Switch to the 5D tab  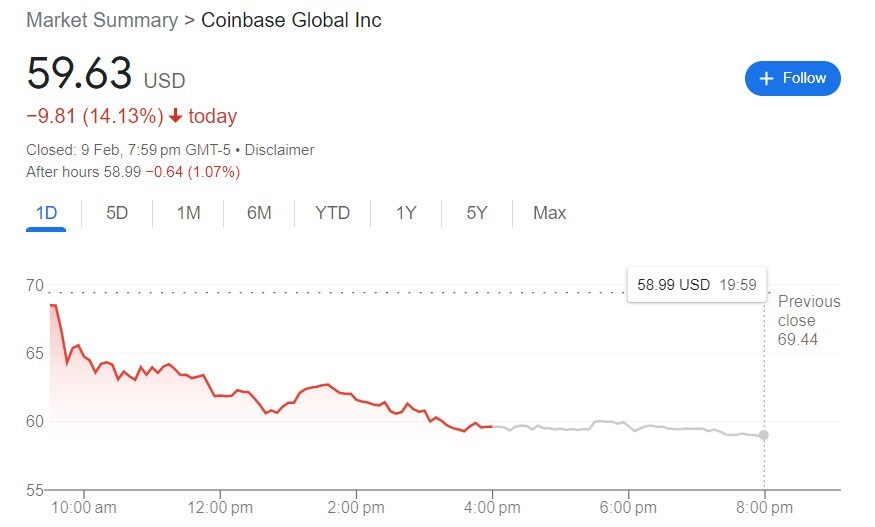(117, 213)
